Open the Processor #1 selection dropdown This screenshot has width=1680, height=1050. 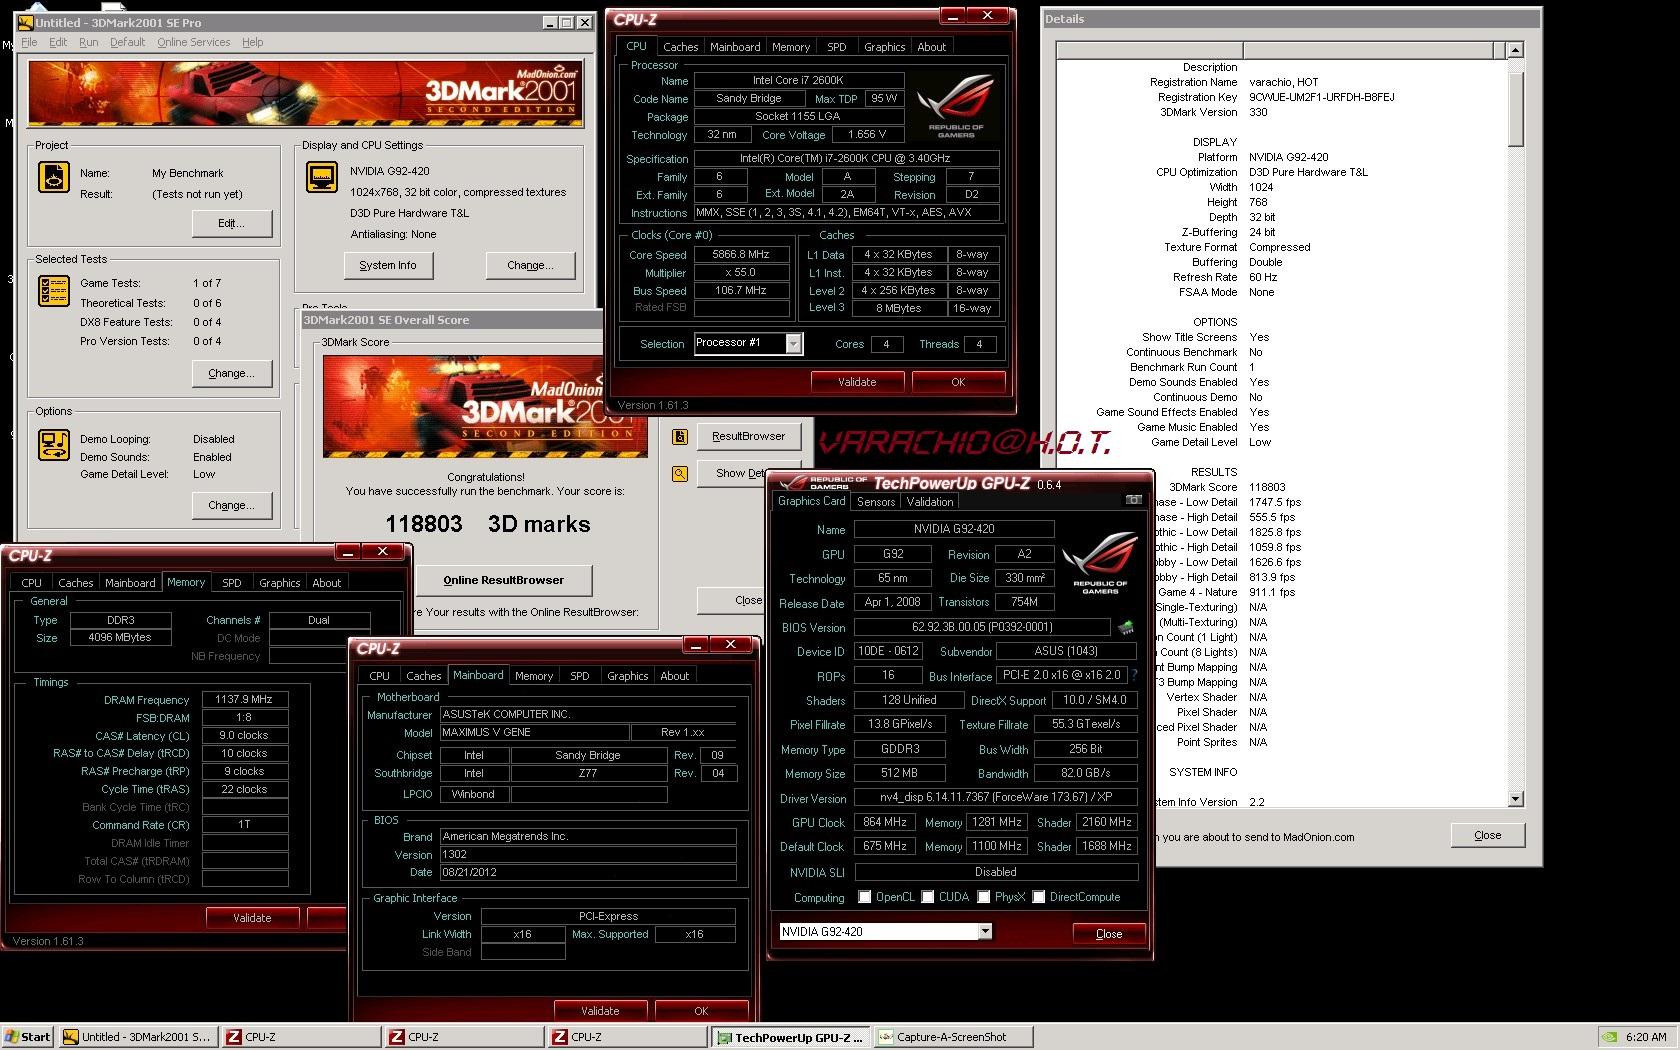[793, 344]
